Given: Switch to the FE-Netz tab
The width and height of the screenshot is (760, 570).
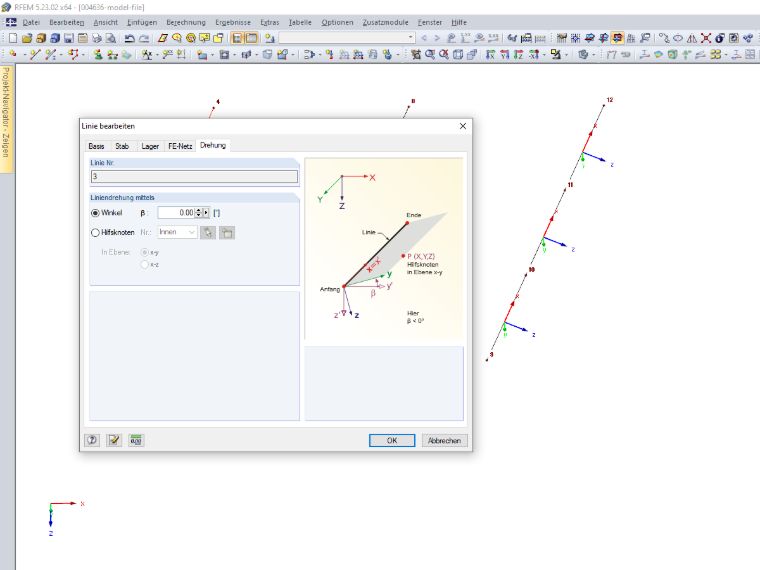Looking at the screenshot, I should point(180,146).
